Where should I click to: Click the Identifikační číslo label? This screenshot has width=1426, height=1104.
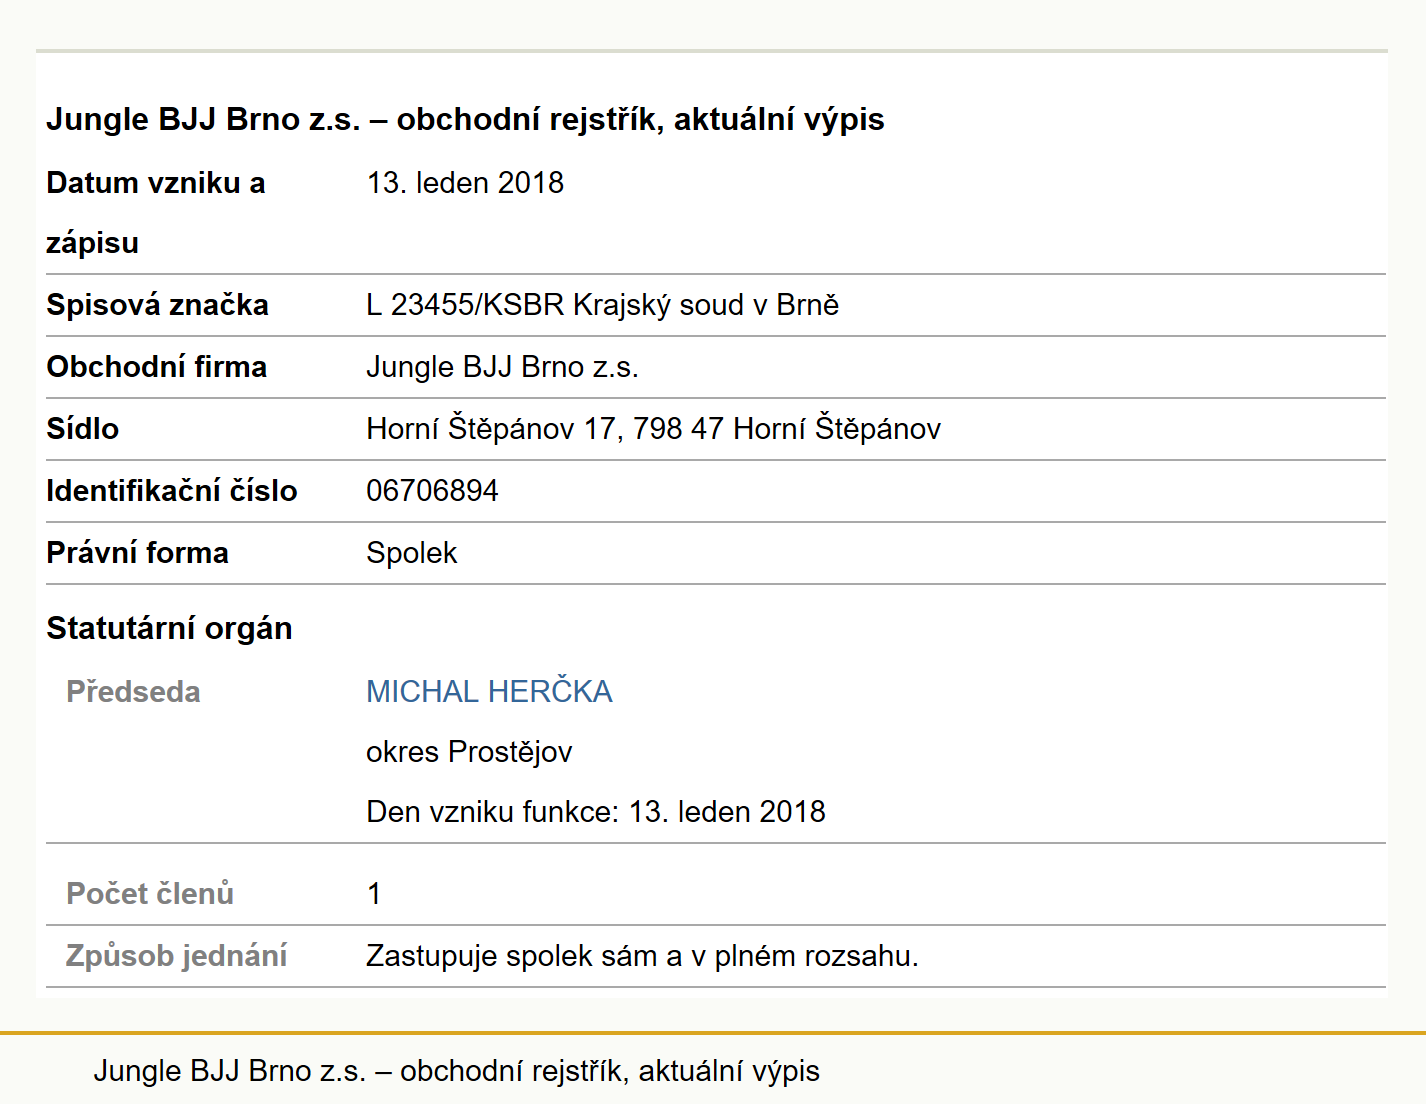pyautogui.click(x=172, y=491)
